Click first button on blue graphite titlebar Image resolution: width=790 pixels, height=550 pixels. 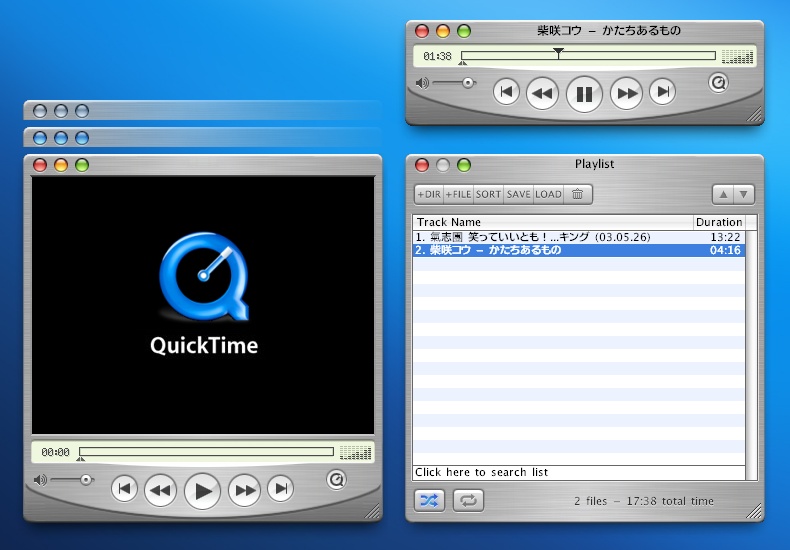40,138
